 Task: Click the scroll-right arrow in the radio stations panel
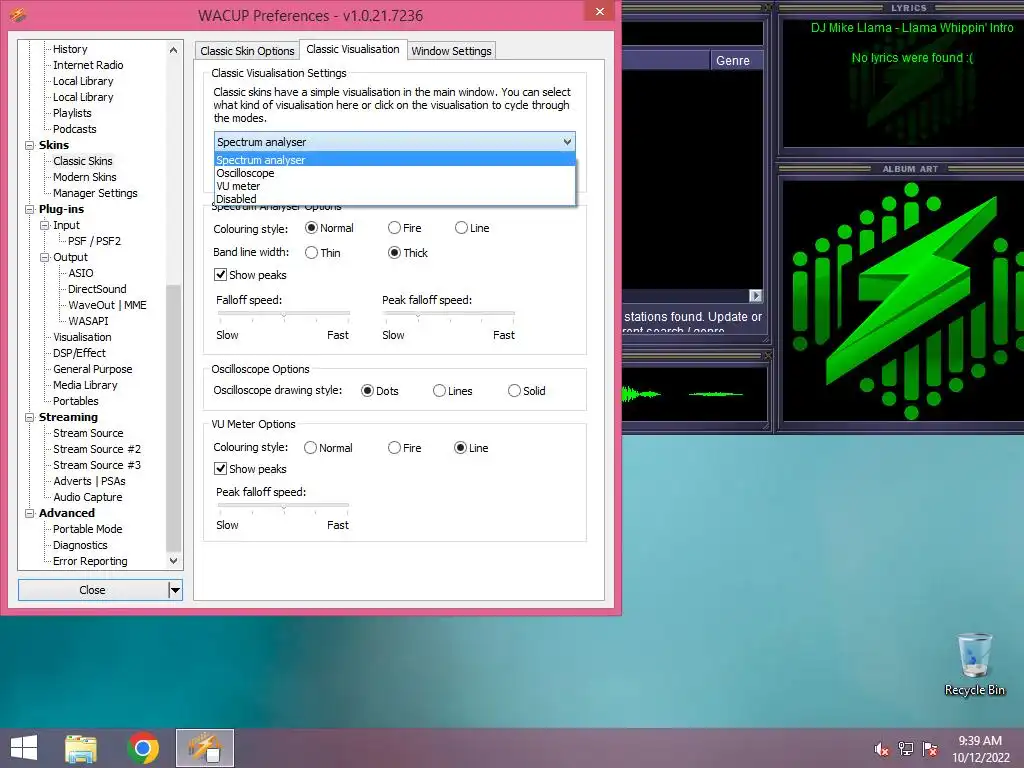[756, 296]
